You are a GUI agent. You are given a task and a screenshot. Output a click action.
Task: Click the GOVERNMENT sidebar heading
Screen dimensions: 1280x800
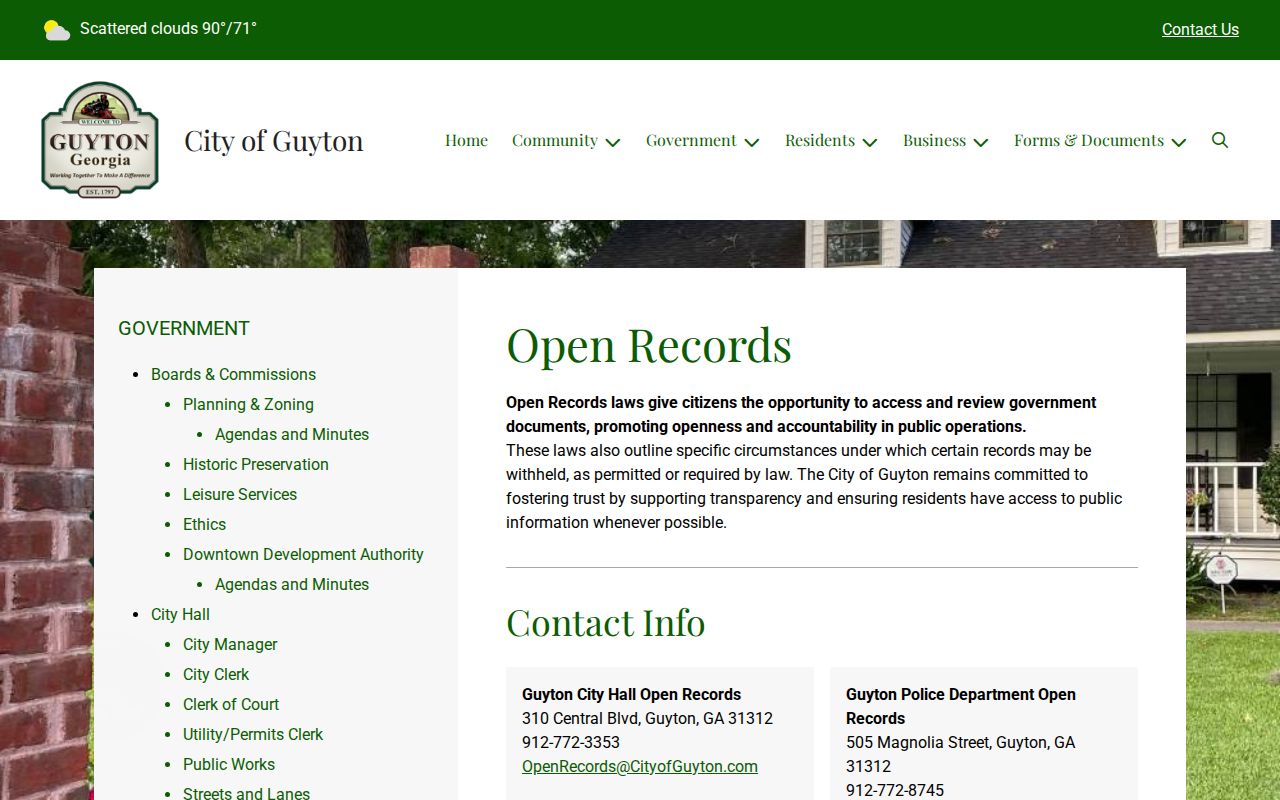click(x=184, y=328)
